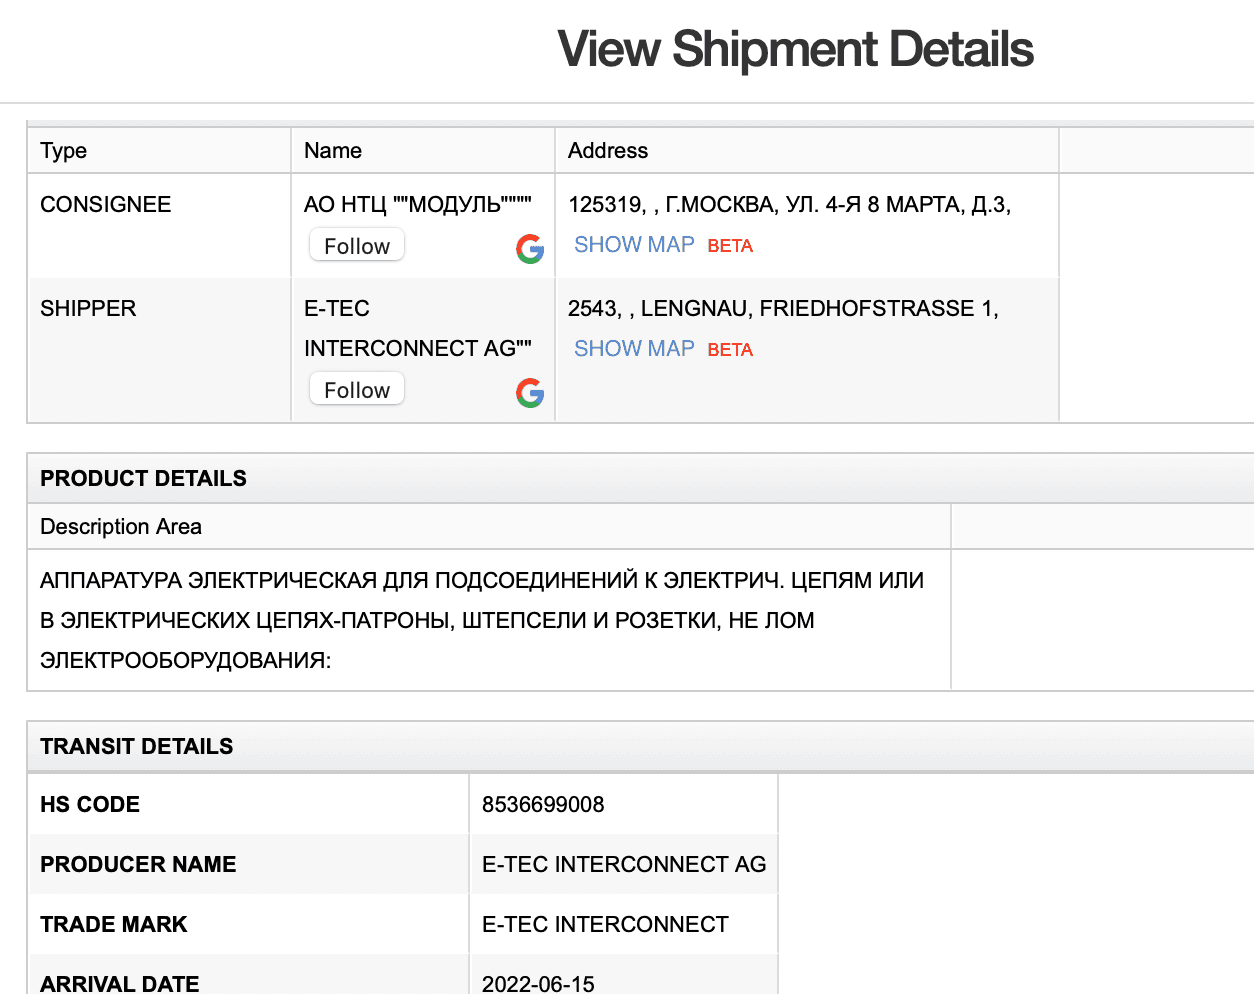Select the HS code value 8536699008
1254x994 pixels.
point(543,805)
